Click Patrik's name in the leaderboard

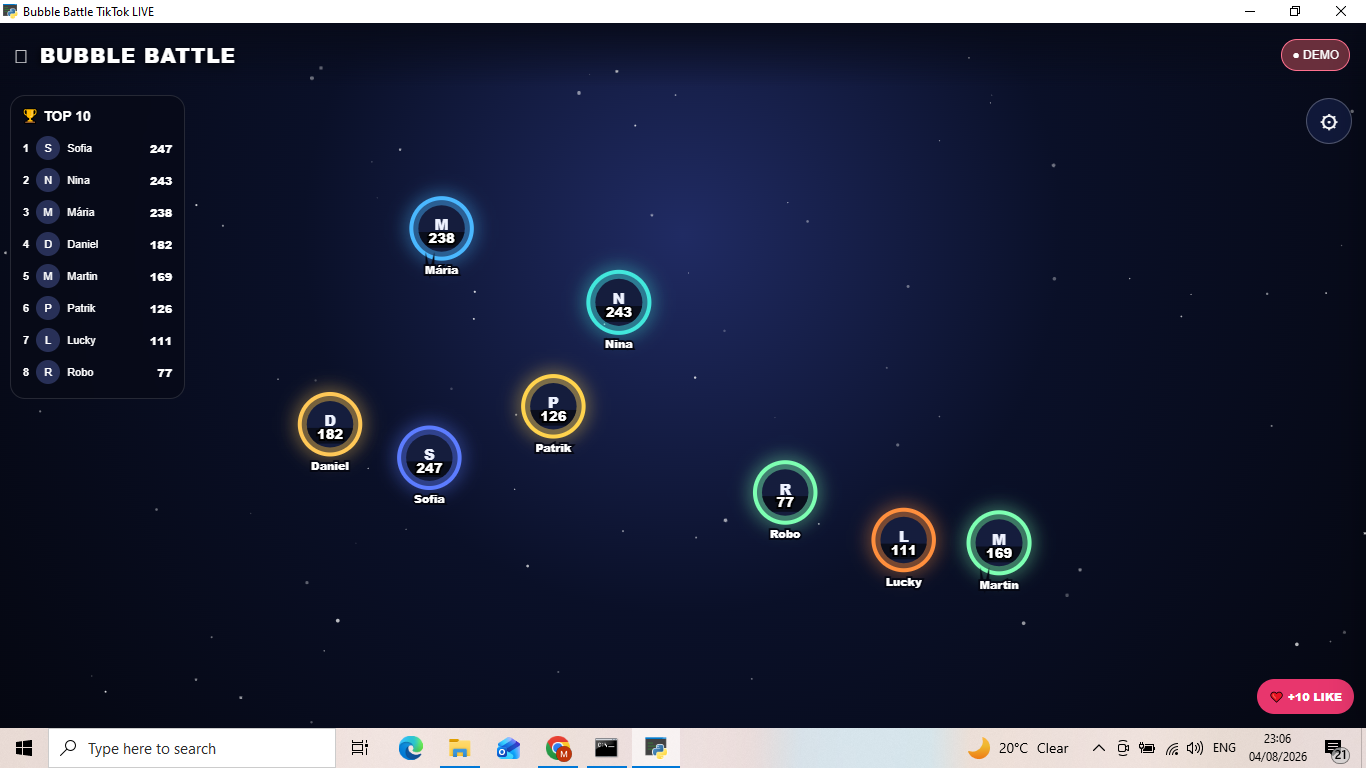click(81, 308)
